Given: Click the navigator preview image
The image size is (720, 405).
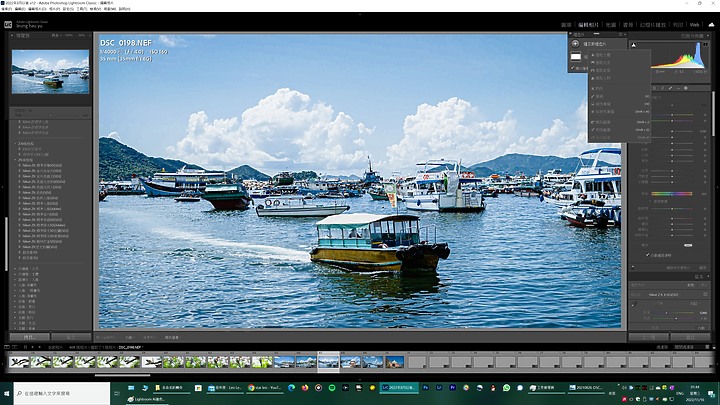Looking at the screenshot, I should 51,72.
